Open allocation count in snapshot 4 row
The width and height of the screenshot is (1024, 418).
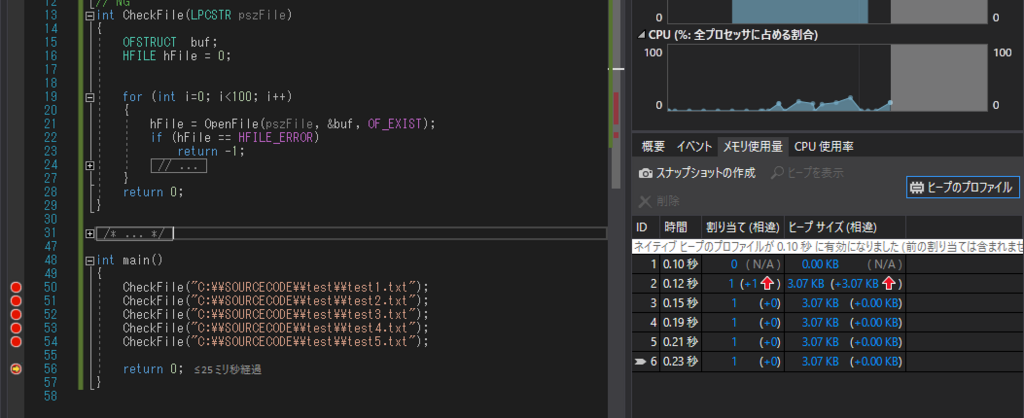pos(734,322)
